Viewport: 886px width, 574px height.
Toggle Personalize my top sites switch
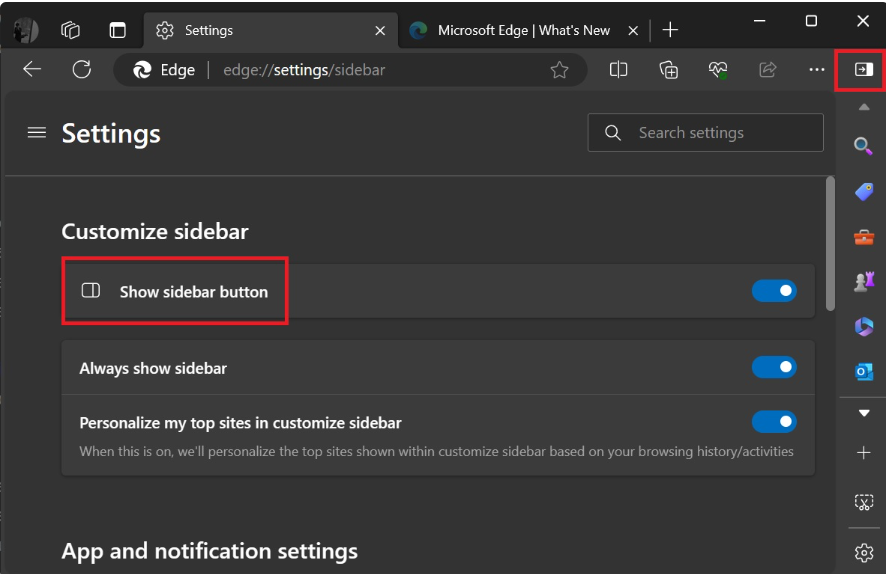[x=774, y=421]
